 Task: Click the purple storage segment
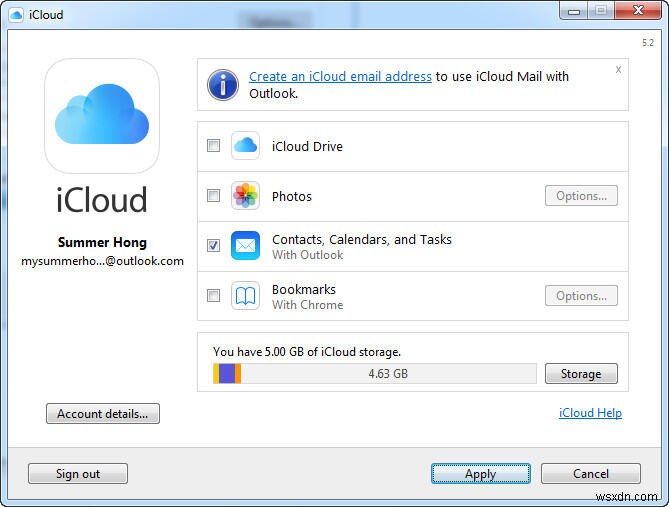(x=227, y=374)
